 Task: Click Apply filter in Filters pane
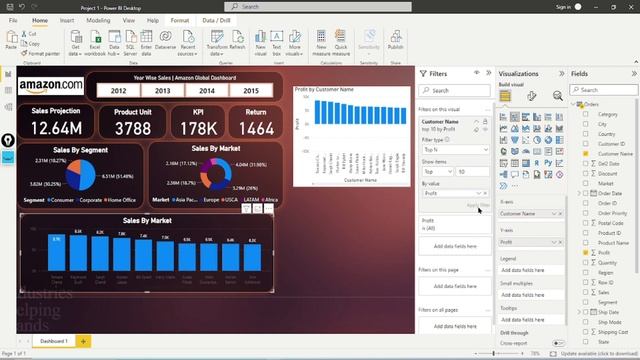[x=478, y=205]
